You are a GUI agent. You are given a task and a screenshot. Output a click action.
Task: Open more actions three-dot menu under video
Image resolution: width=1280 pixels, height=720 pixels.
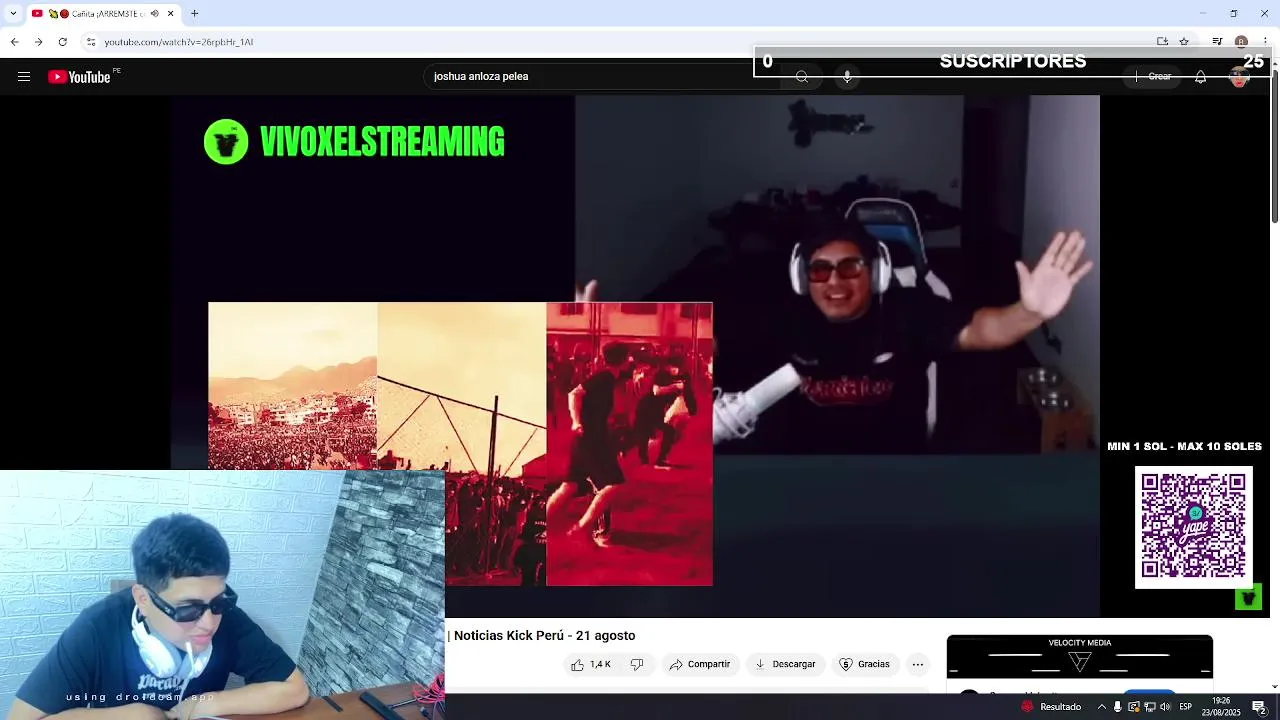click(x=918, y=665)
